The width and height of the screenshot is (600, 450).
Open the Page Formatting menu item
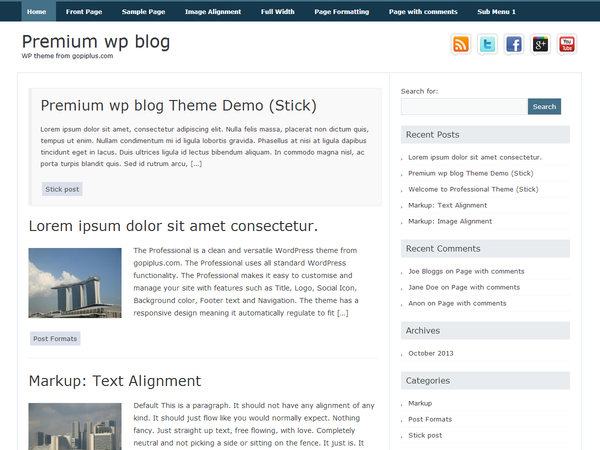pos(342,11)
